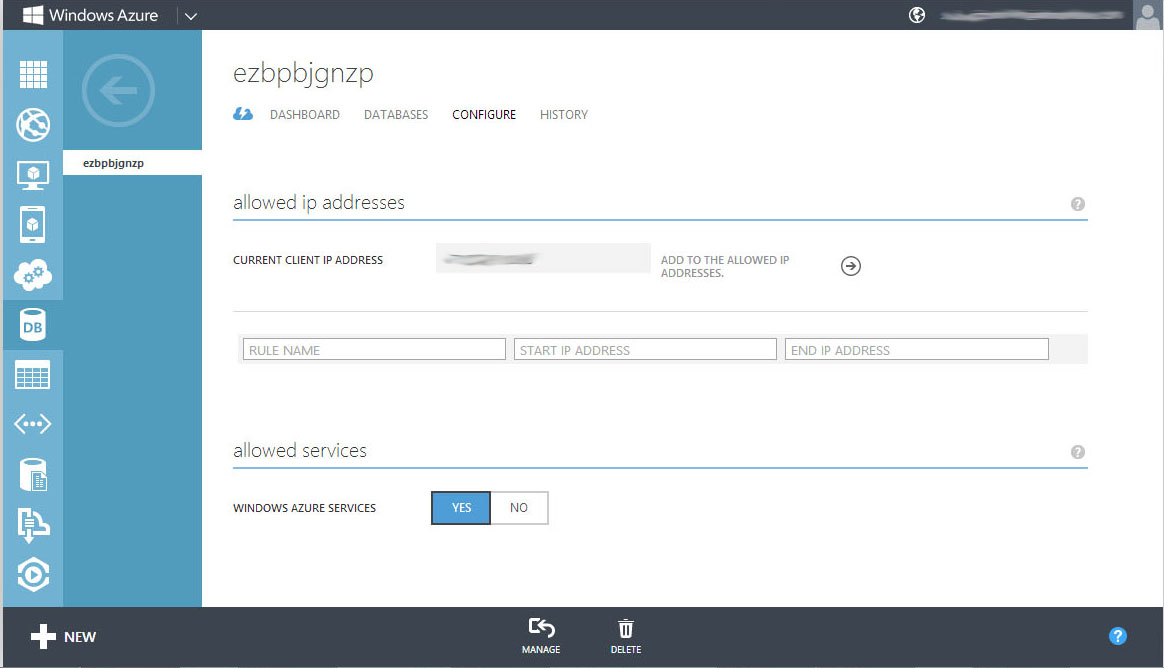Add current client IP to allowed addresses
This screenshot has width=1164, height=668.
pos(851,266)
